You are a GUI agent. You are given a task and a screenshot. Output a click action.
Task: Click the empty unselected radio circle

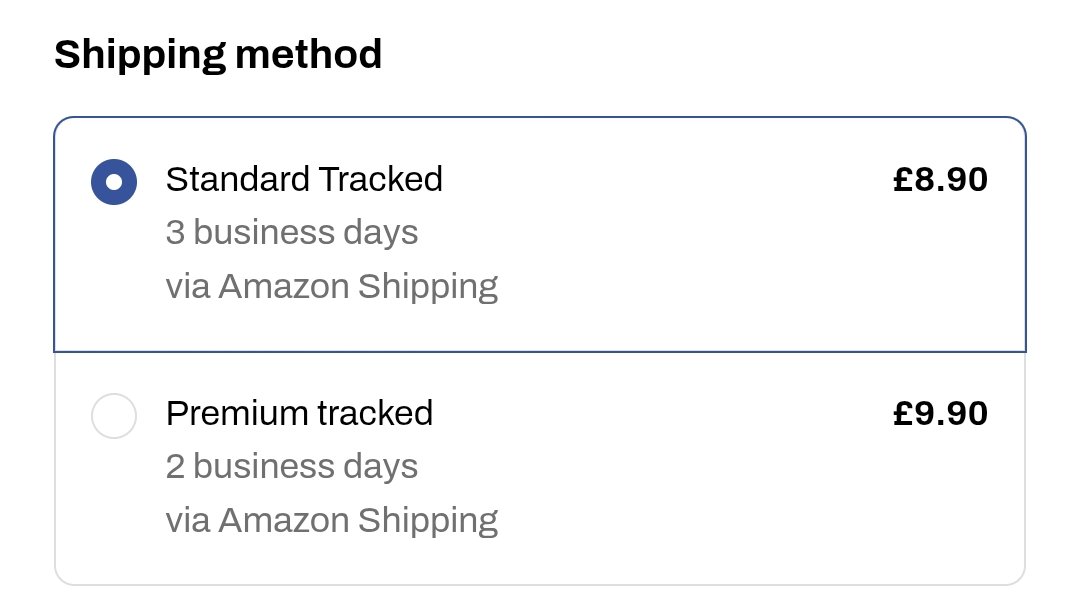pos(114,416)
